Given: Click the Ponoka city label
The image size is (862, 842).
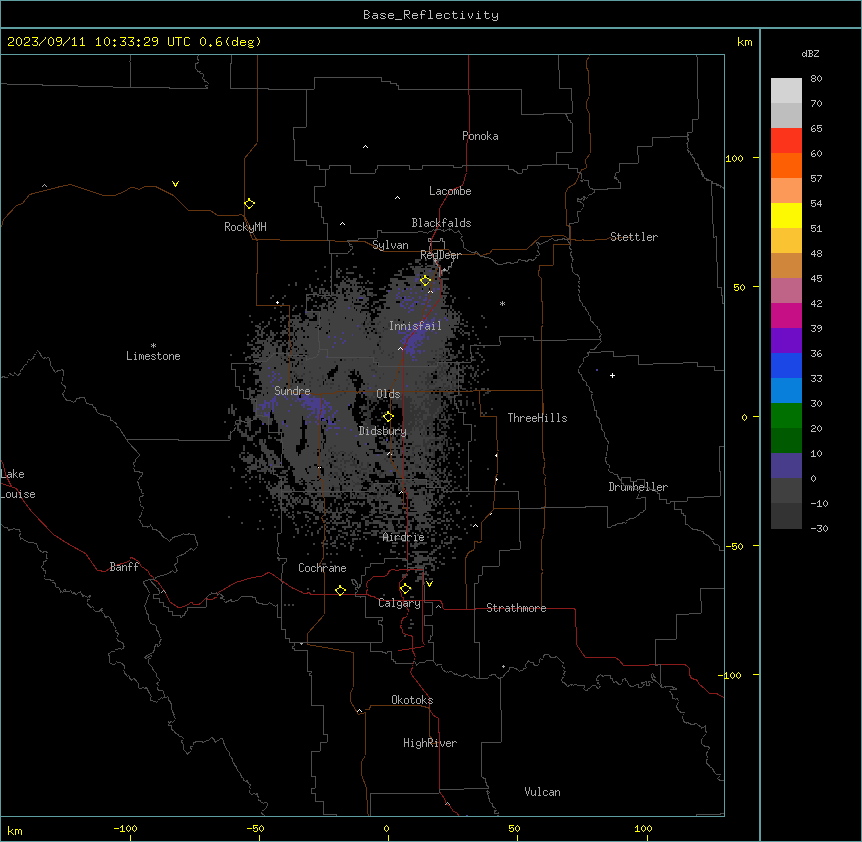Looking at the screenshot, I should tap(480, 136).
